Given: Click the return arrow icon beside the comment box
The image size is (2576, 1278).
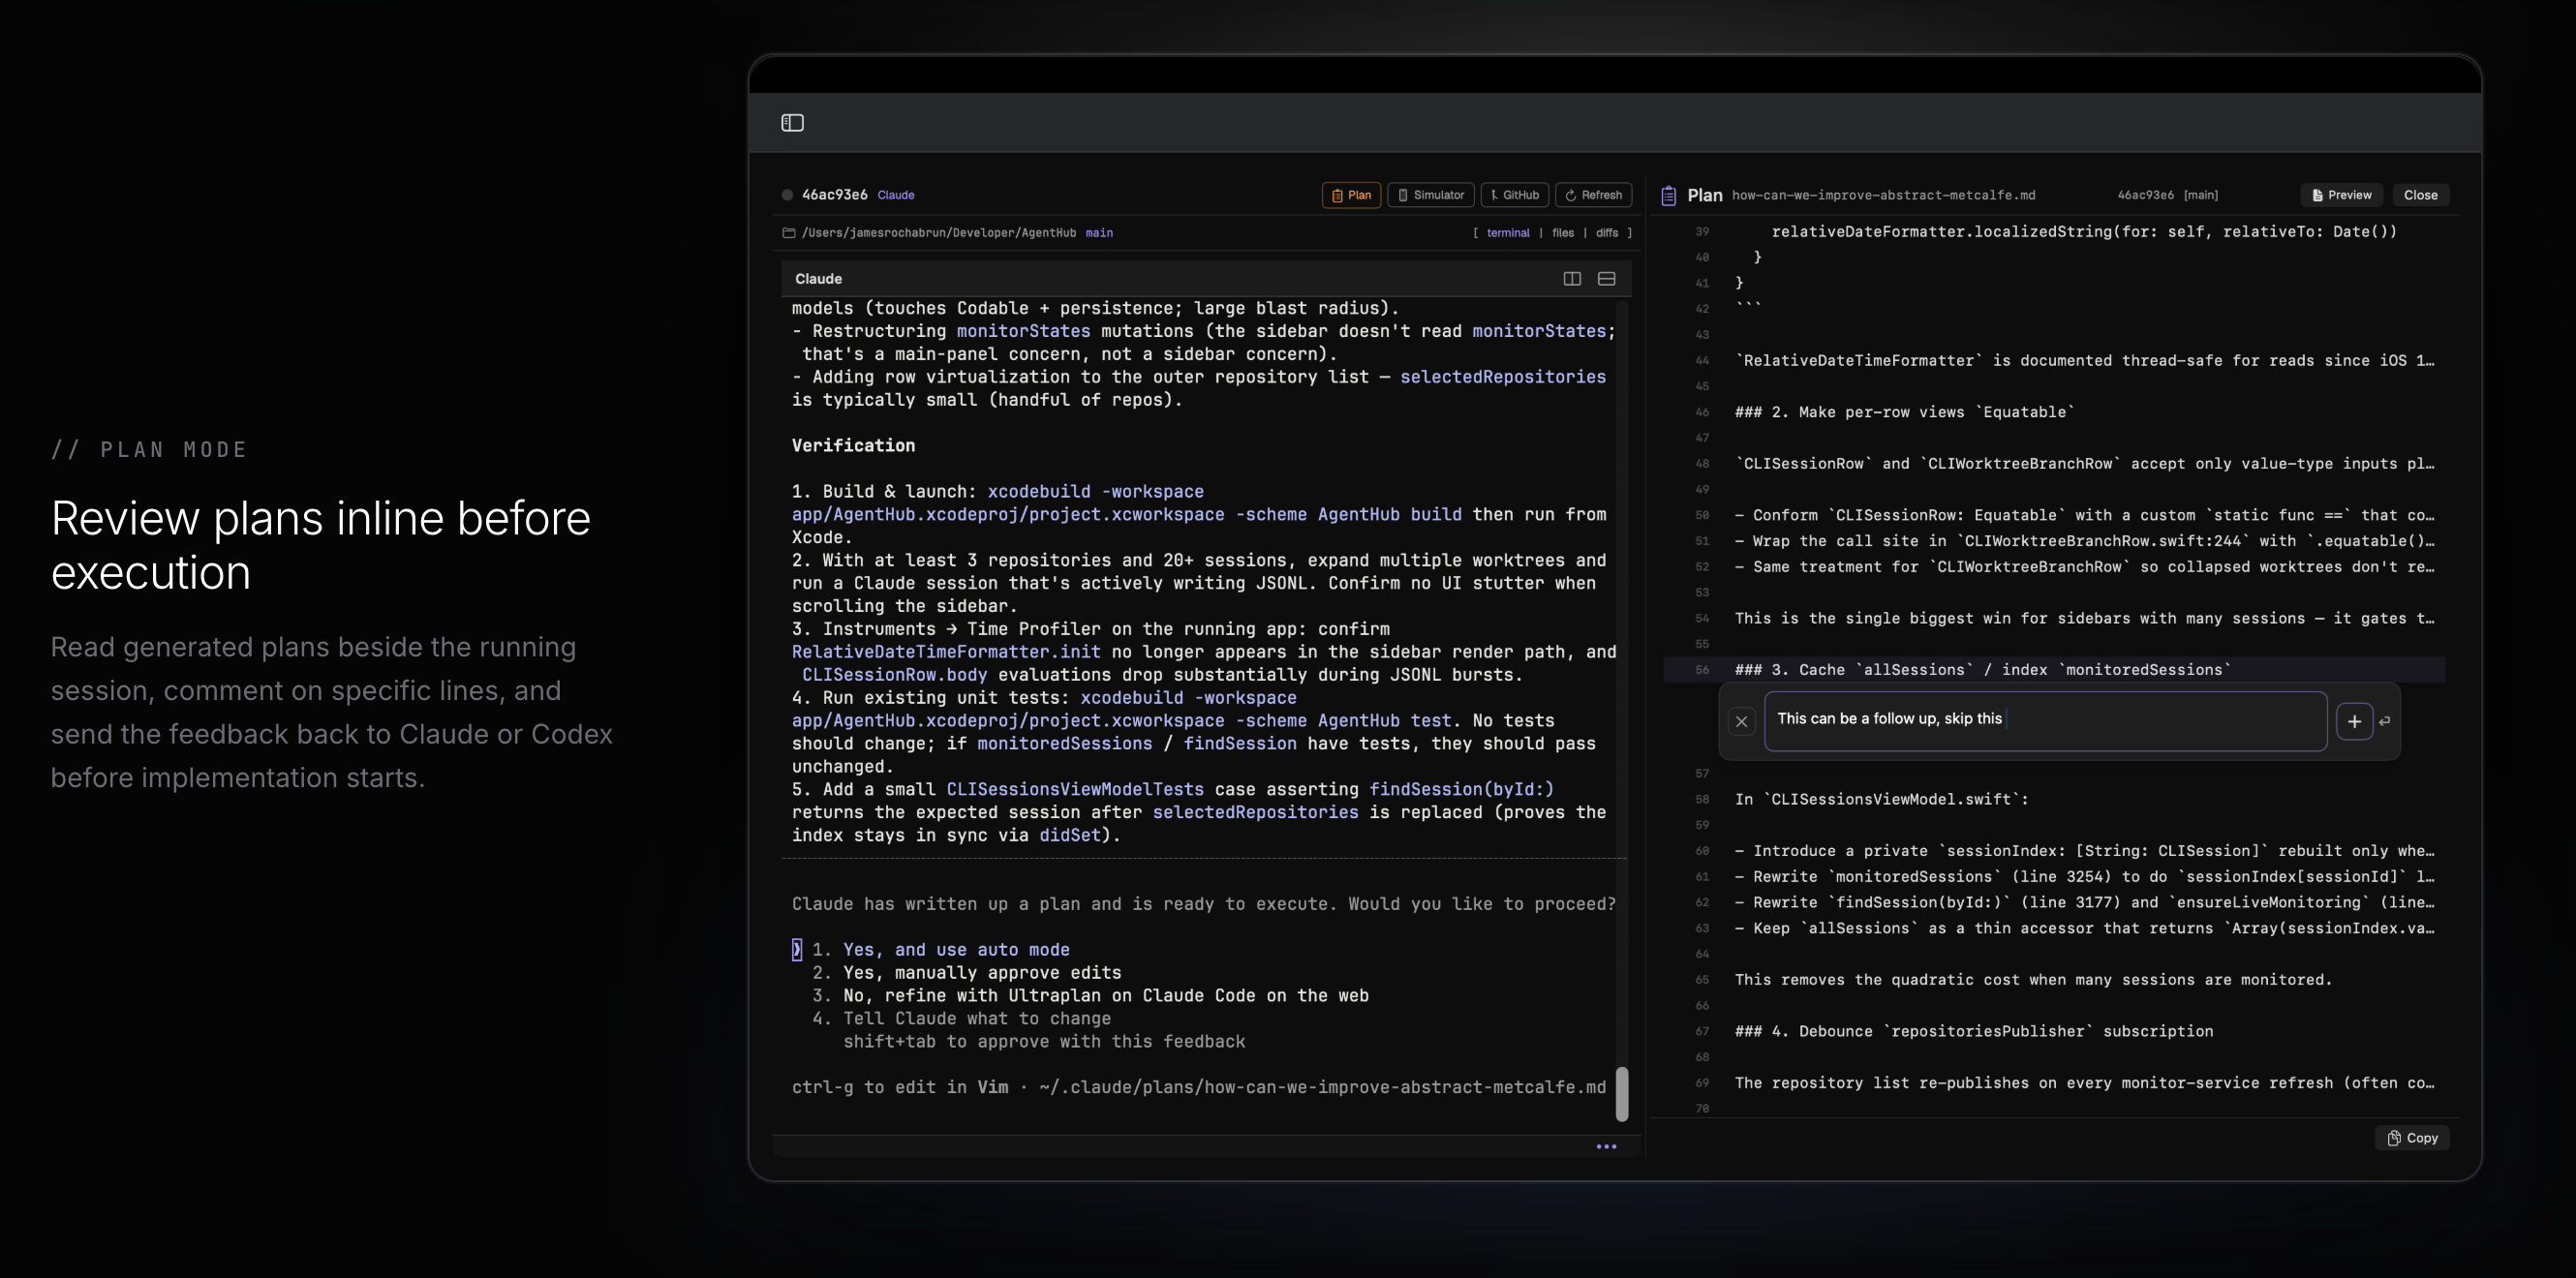Looking at the screenshot, I should click(x=2385, y=721).
